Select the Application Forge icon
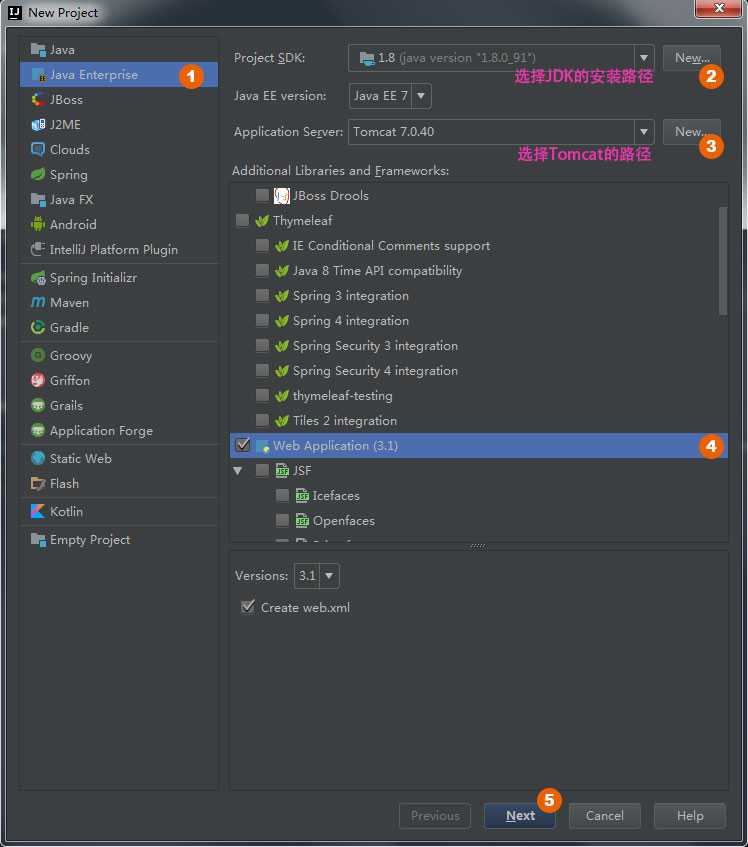The width and height of the screenshot is (748, 847). [x=38, y=431]
